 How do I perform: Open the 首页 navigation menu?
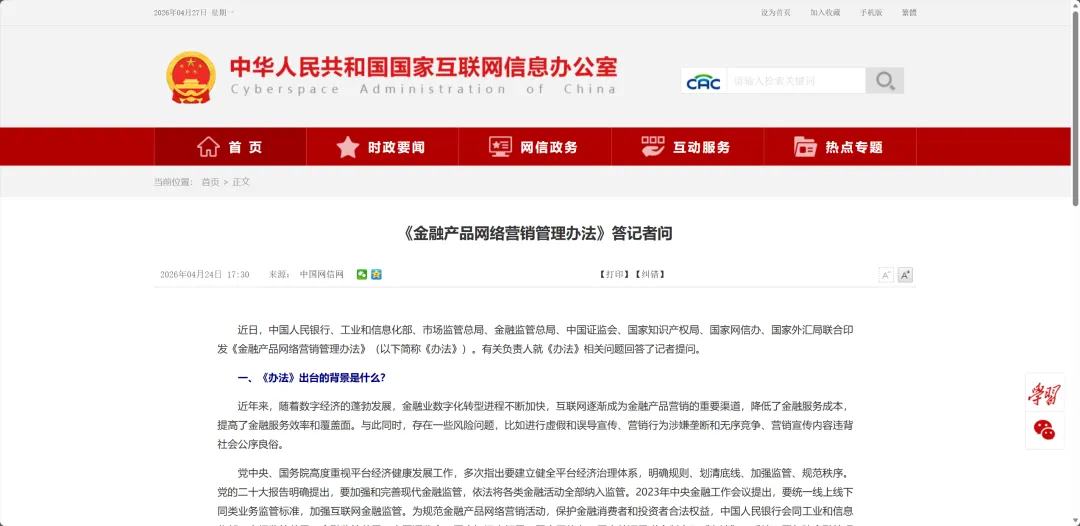click(x=230, y=147)
